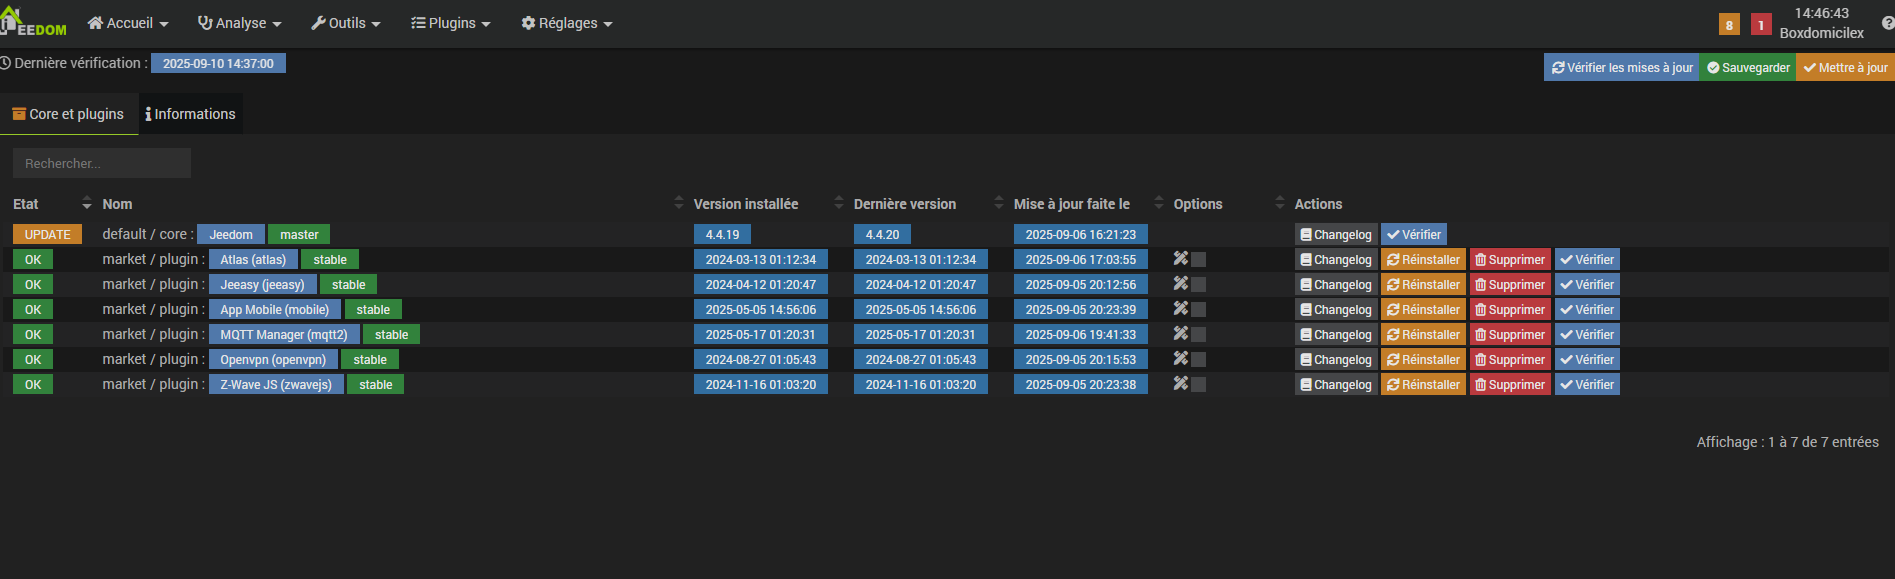Open Changelog for Jeedom core
The image size is (1895, 579).
[1336, 234]
